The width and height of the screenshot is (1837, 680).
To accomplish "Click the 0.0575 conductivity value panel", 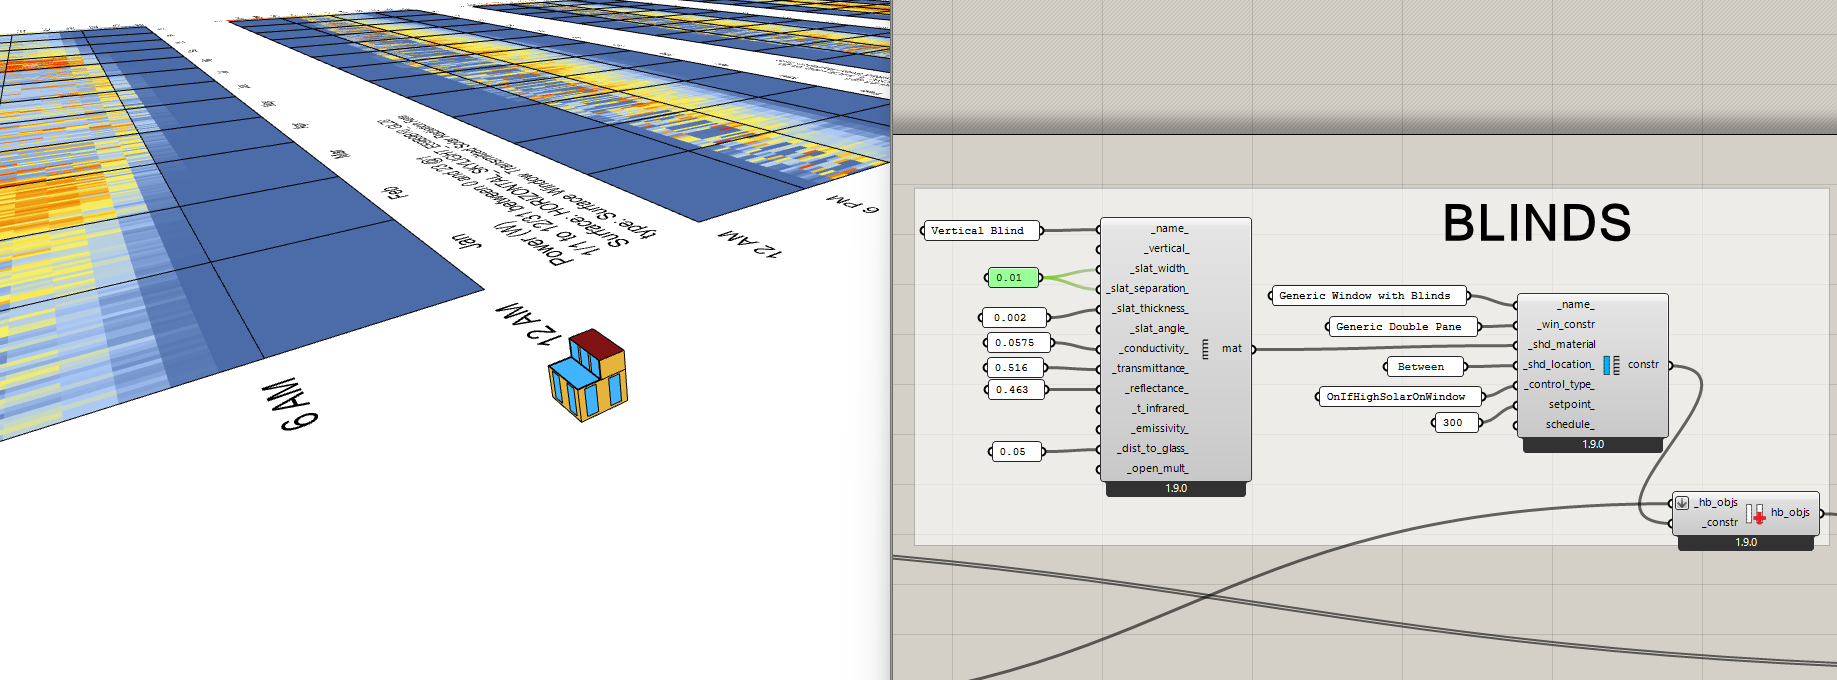I will pyautogui.click(x=1014, y=343).
